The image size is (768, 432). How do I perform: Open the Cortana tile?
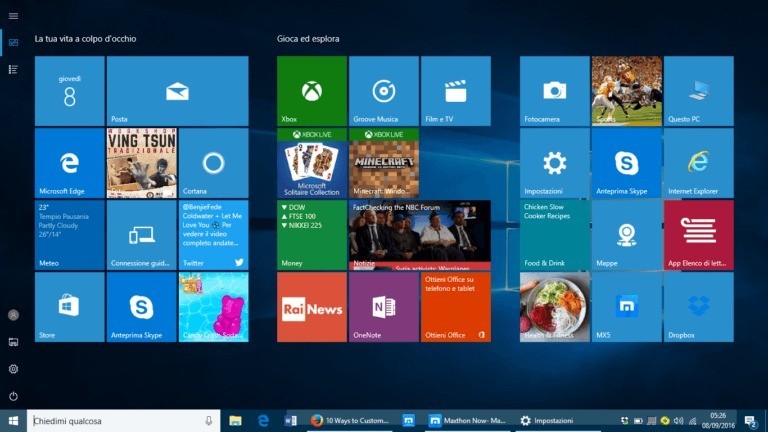(214, 163)
